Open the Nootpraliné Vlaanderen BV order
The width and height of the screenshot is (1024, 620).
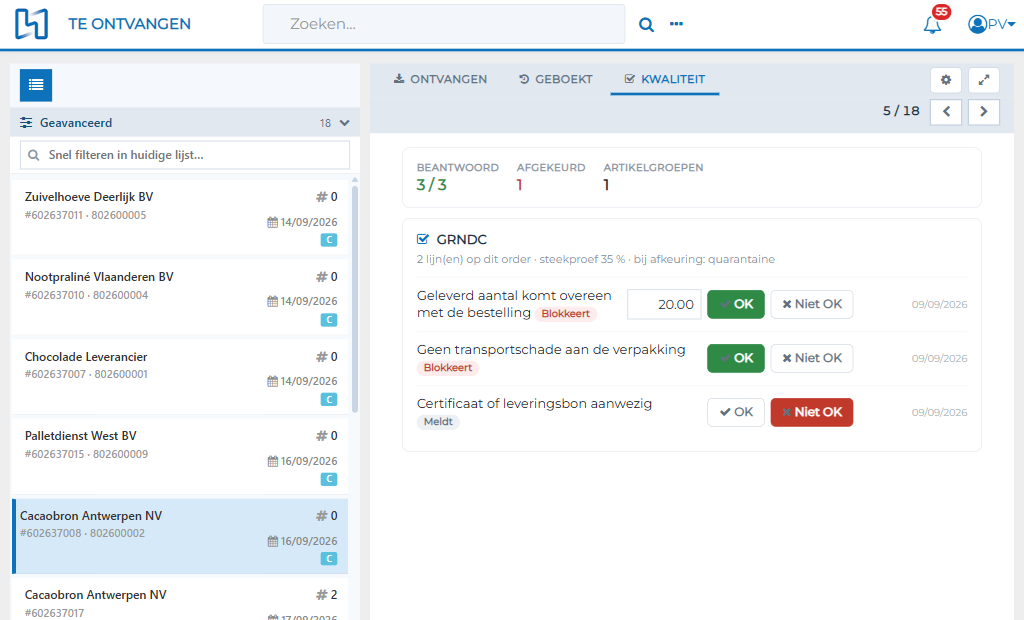point(180,297)
